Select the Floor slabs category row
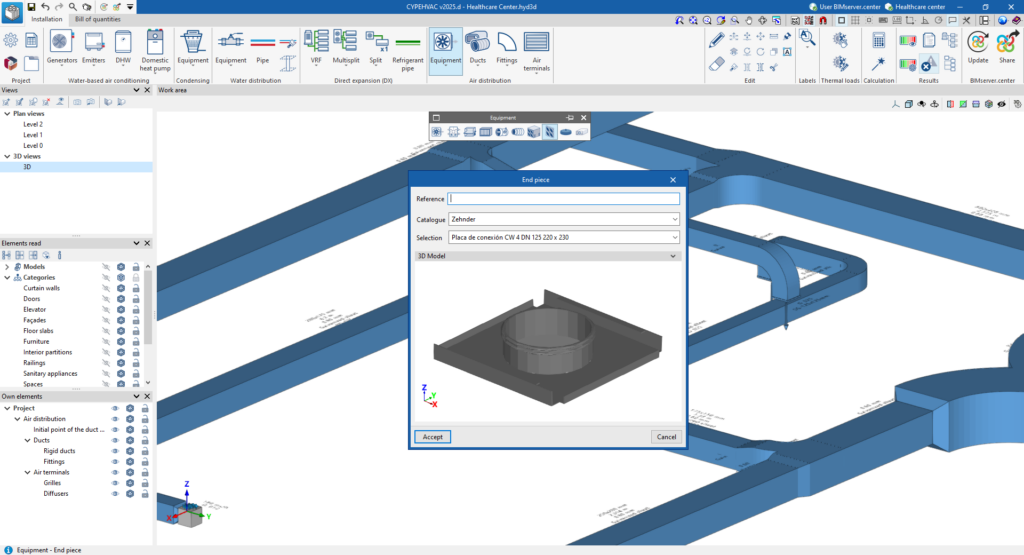1024x555 pixels. point(39,331)
